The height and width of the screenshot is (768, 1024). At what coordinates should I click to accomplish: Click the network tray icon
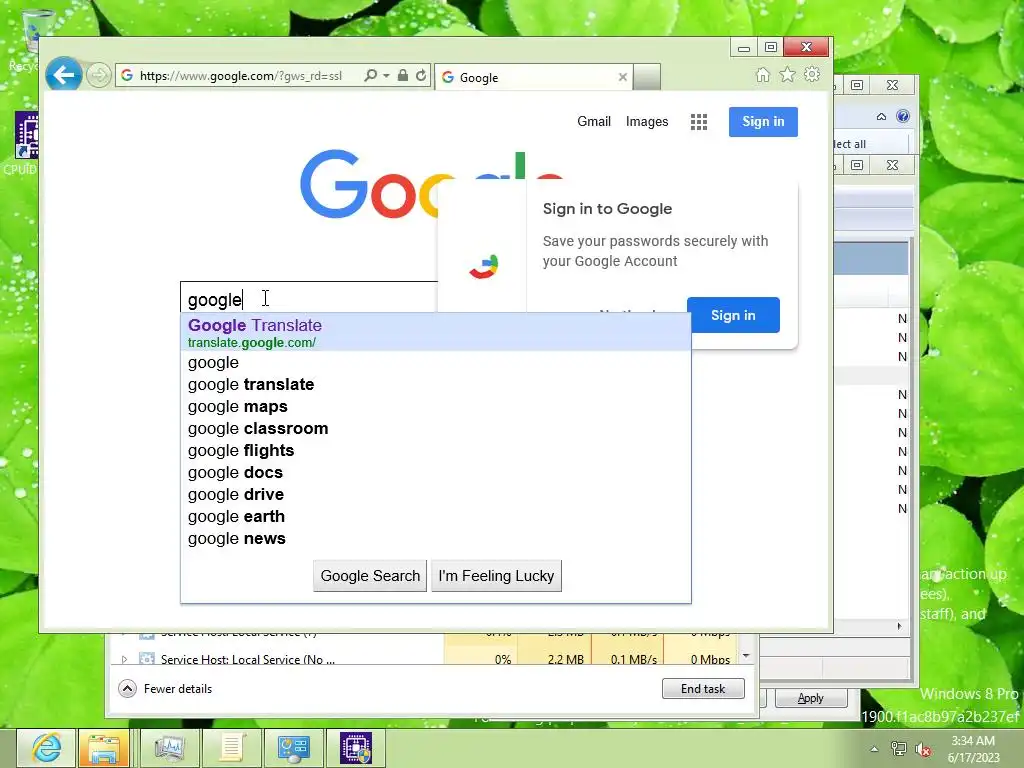899,749
